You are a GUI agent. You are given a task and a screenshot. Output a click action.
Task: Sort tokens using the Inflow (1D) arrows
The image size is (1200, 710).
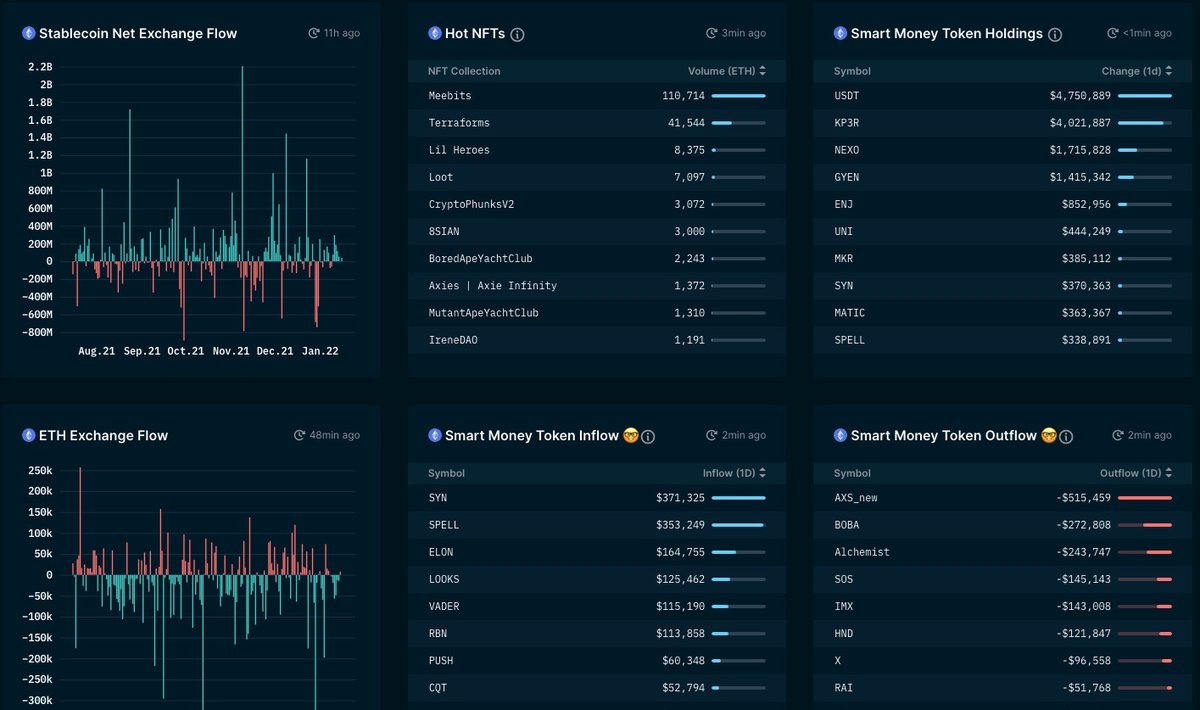762,473
